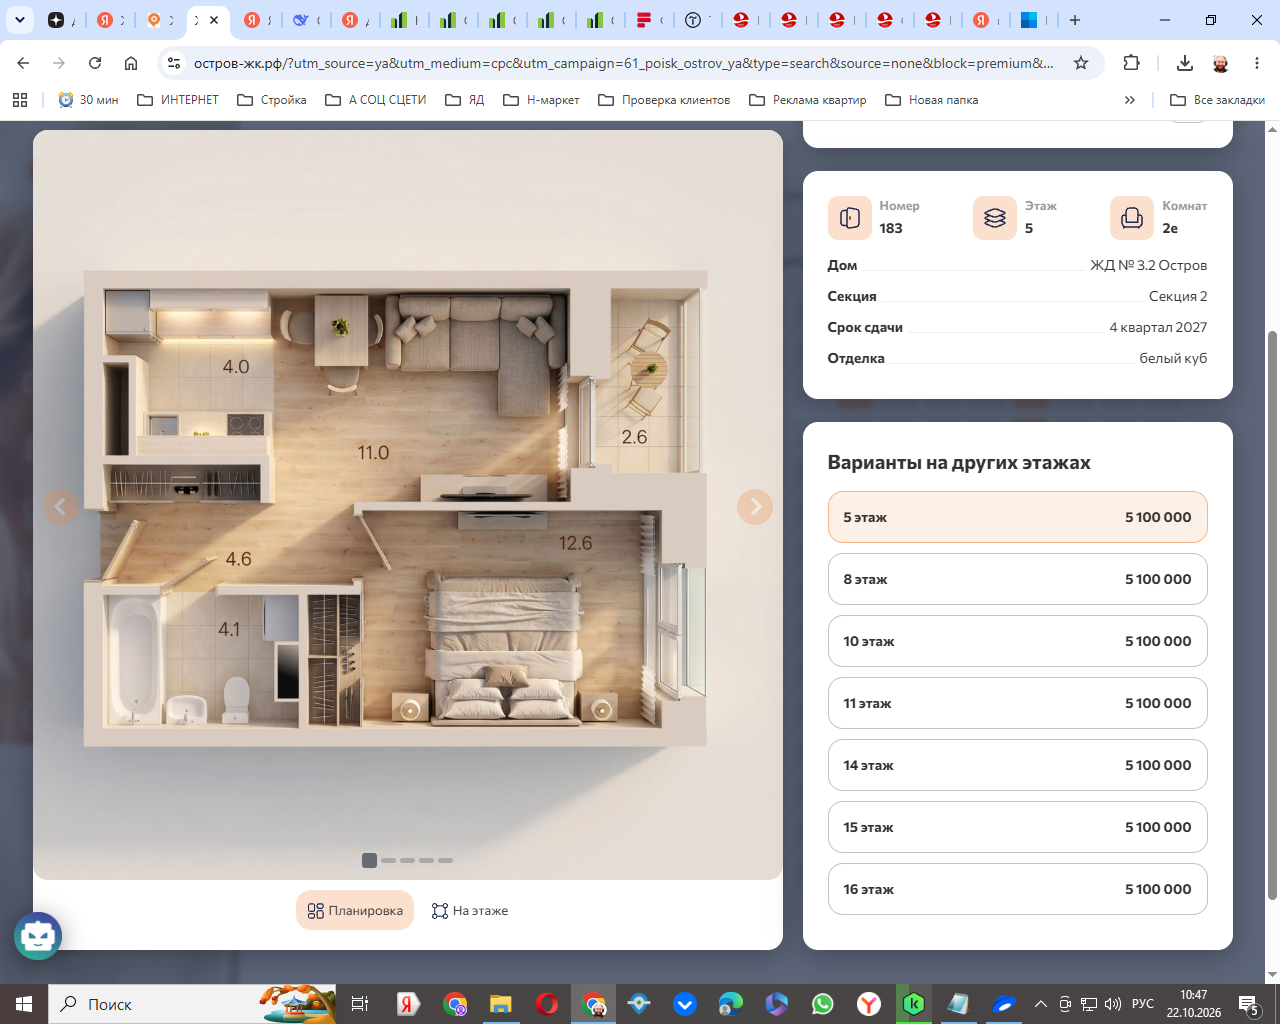This screenshot has height=1024, width=1280.
Task: Select the 15 этаж option
Action: coord(1018,827)
